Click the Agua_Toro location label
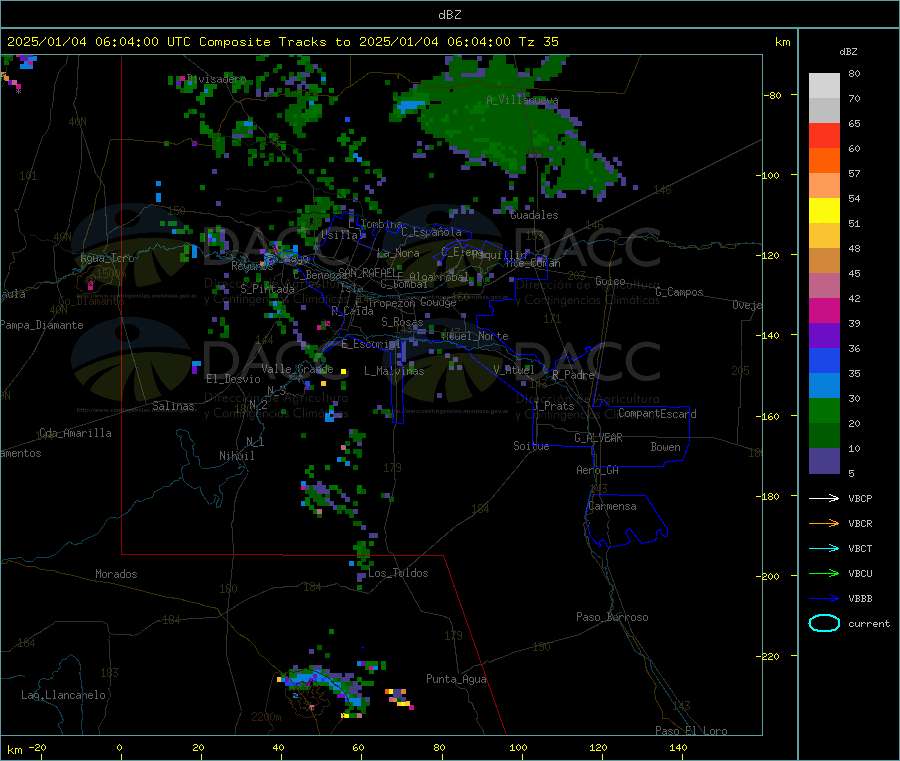Viewport: 900px width, 761px height. [x=107, y=258]
